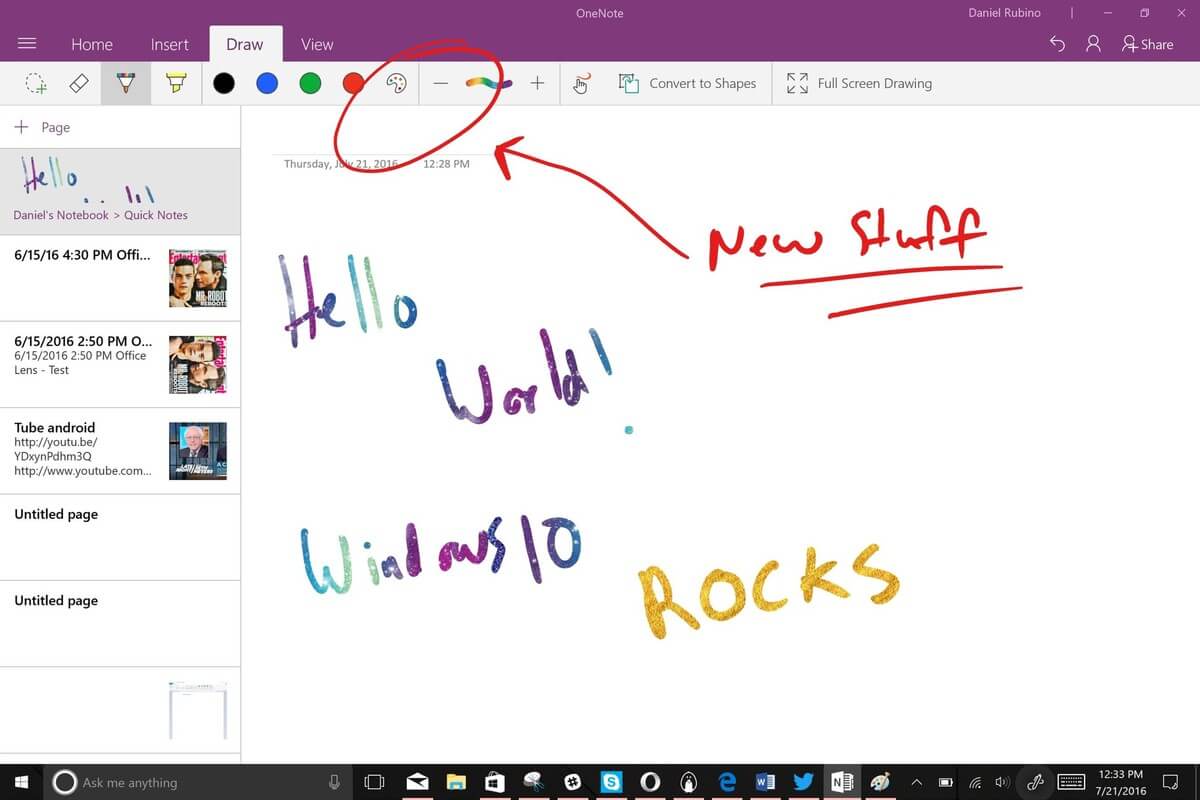Toggle the red ink color
Screen dimensions: 1200x800
(353, 83)
